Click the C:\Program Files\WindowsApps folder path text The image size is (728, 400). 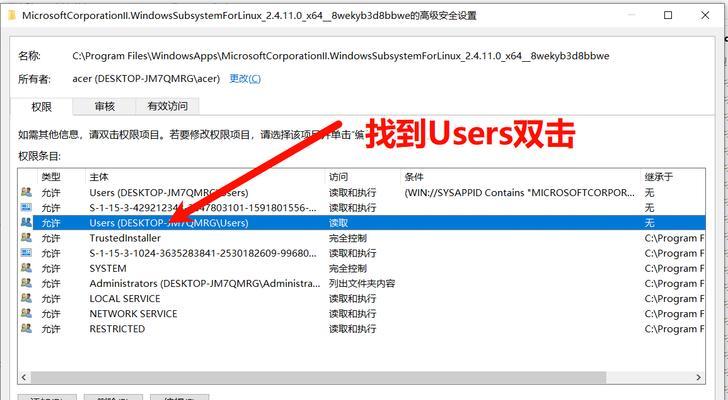[341, 56]
